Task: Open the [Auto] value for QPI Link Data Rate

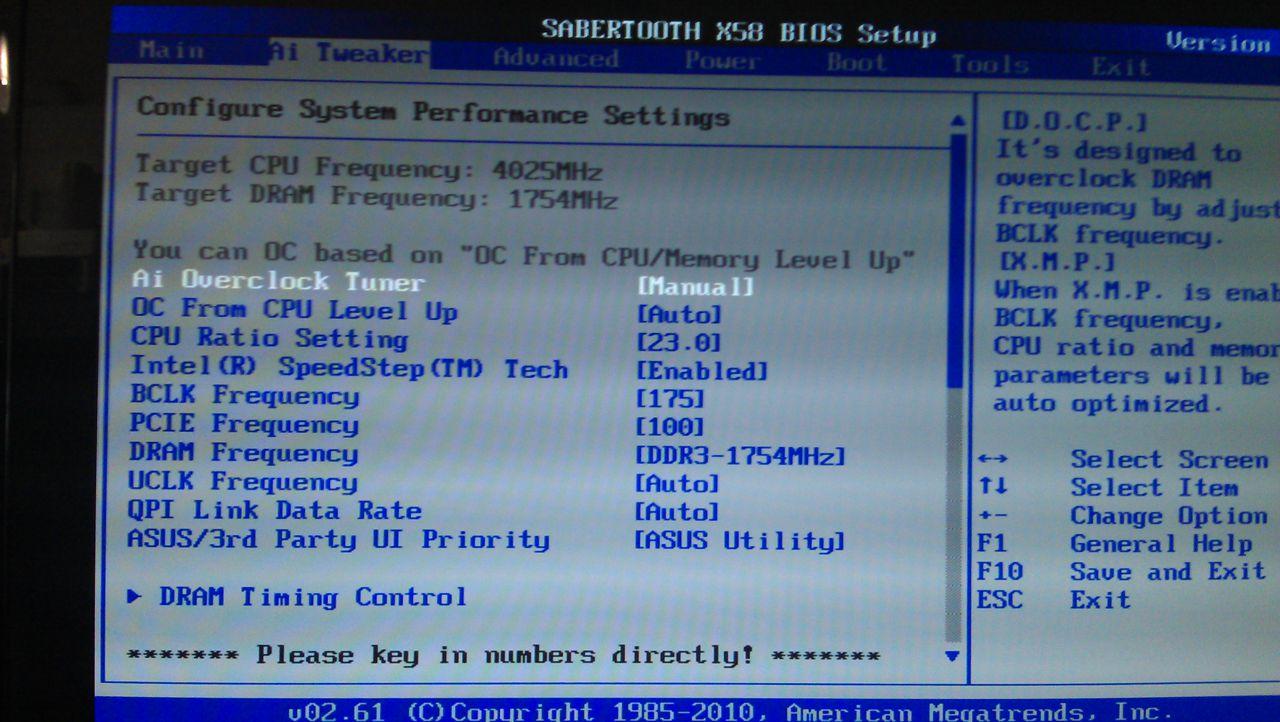Action: 677,512
